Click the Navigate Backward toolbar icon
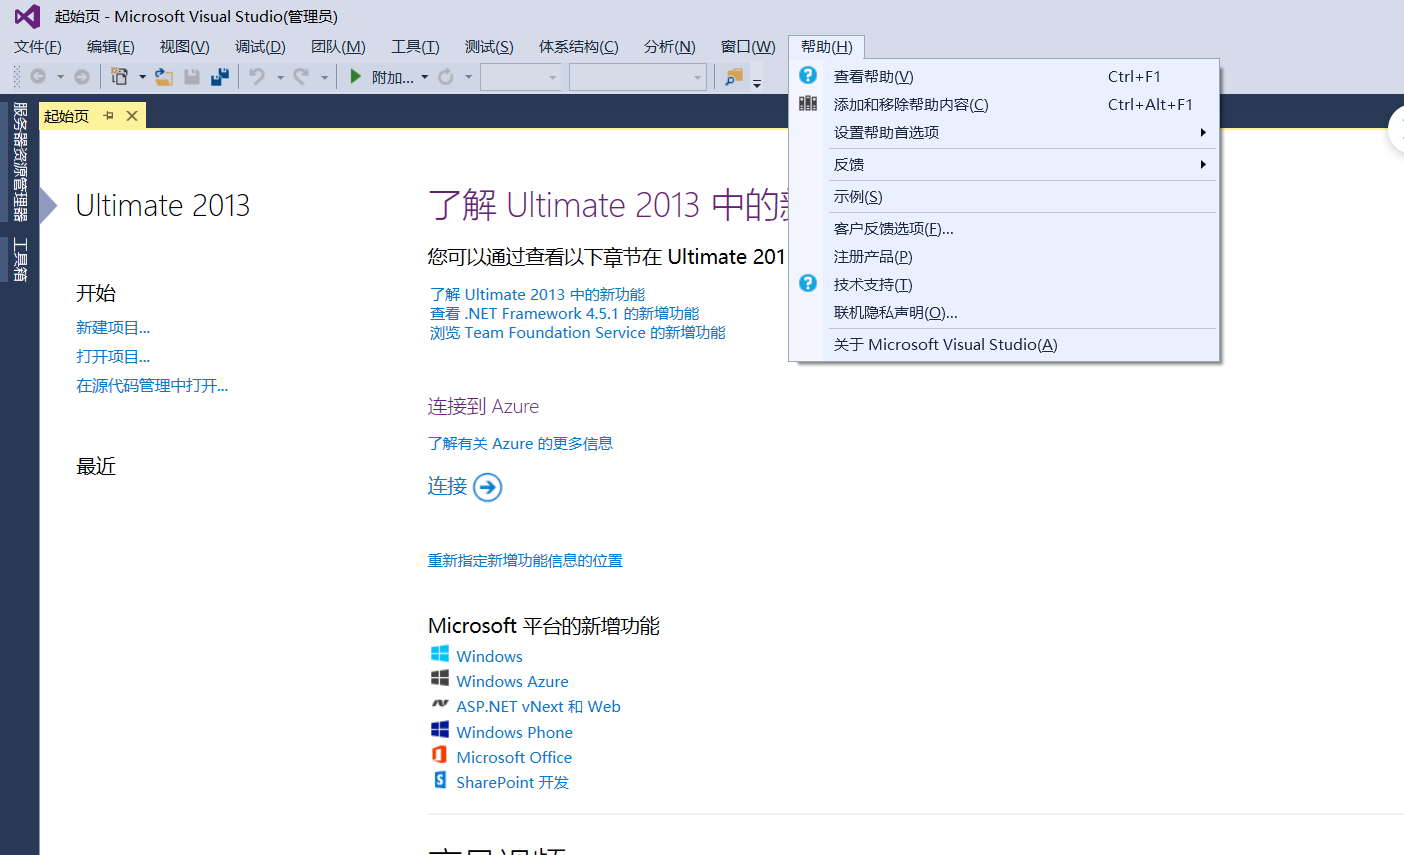1404x855 pixels. tap(38, 76)
